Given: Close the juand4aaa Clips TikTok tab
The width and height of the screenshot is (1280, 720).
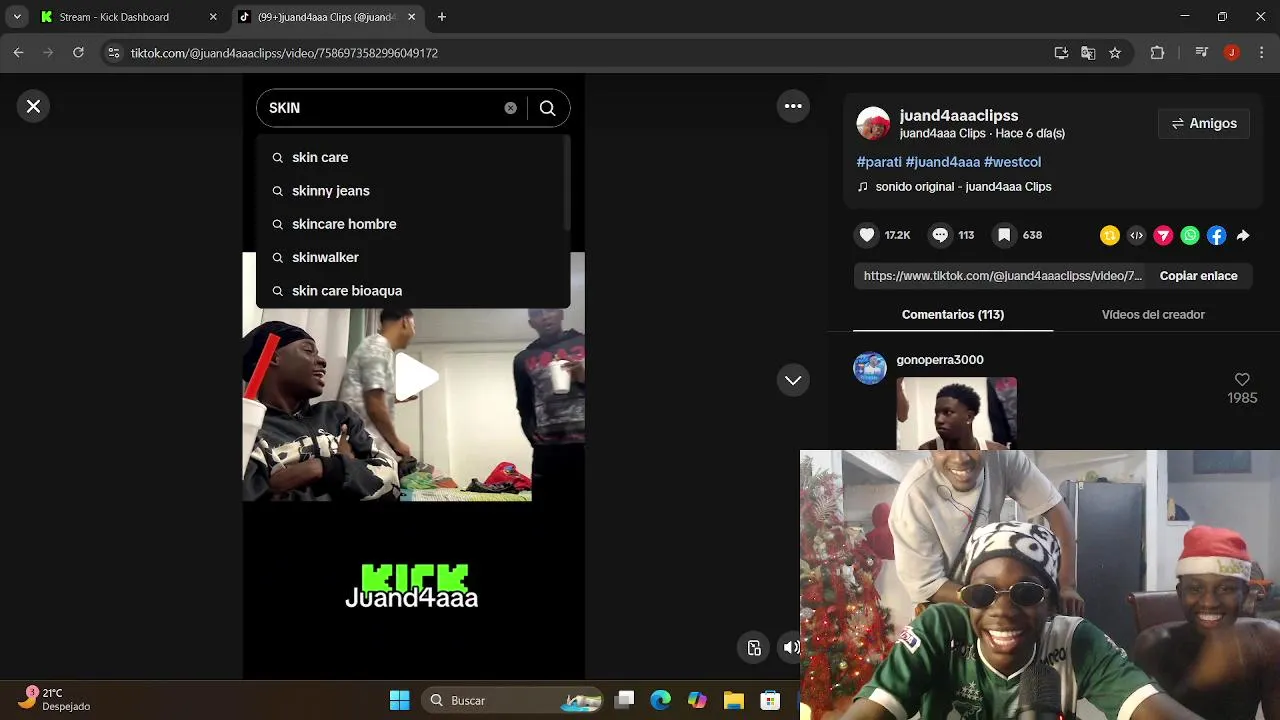Looking at the screenshot, I should click(411, 17).
